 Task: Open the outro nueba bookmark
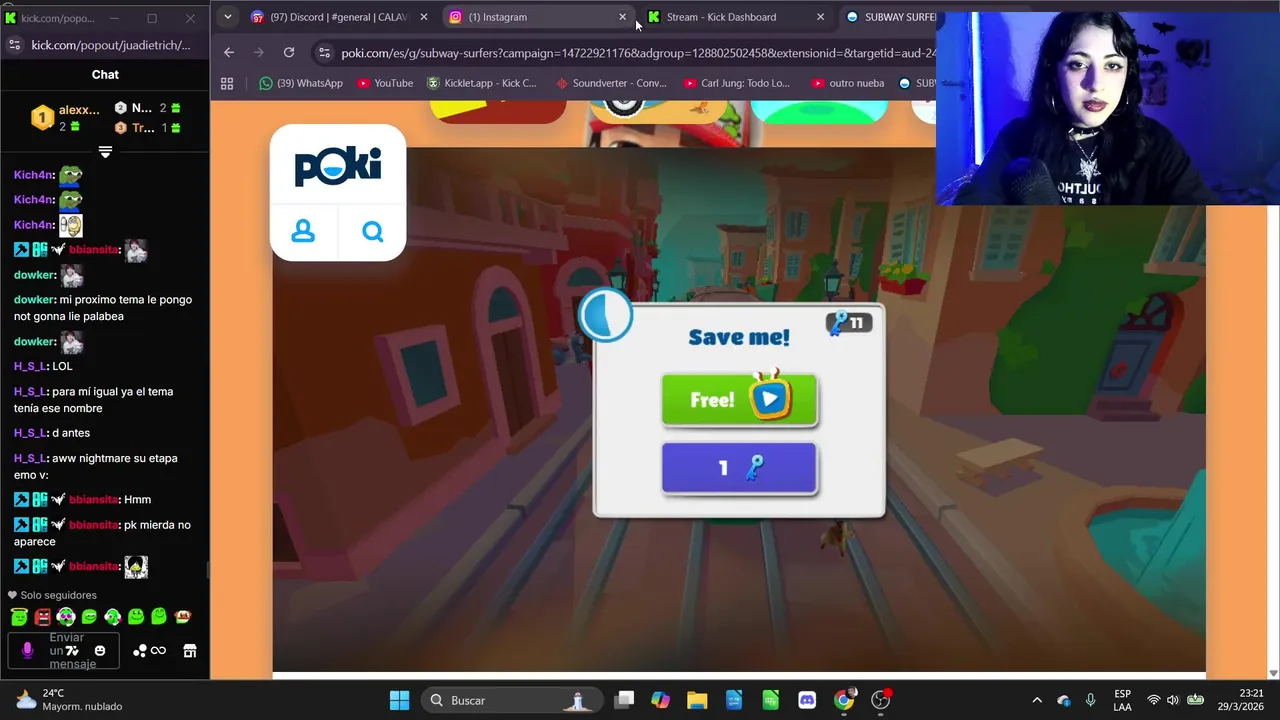tap(848, 83)
